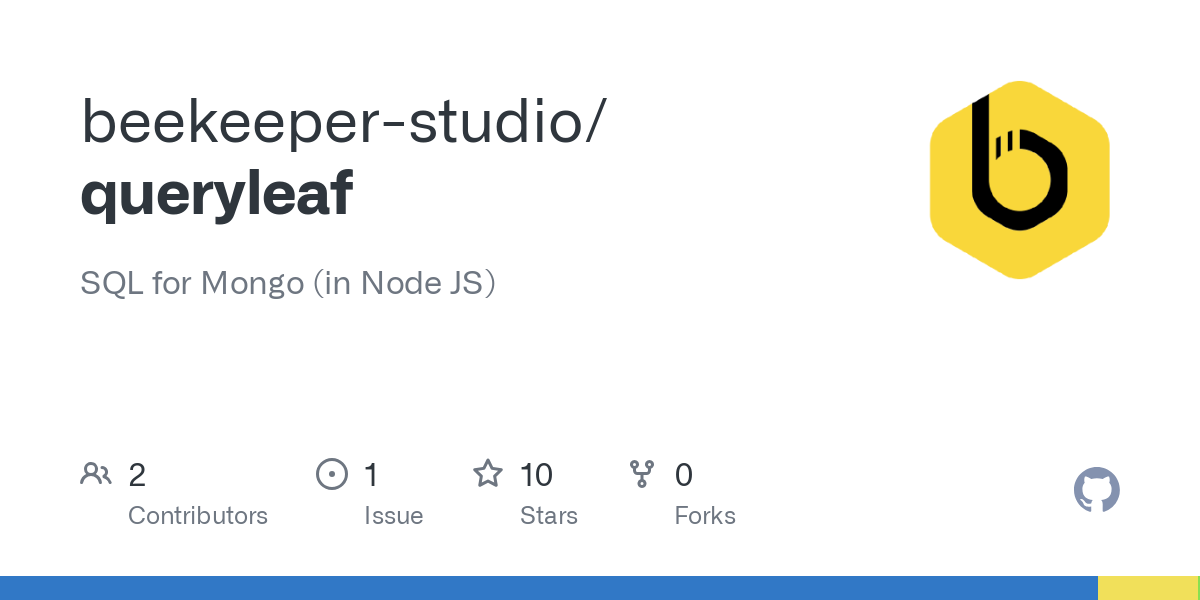Screen dimensions: 1200x600
Task: Click the star count number 10
Action: [x=537, y=474]
